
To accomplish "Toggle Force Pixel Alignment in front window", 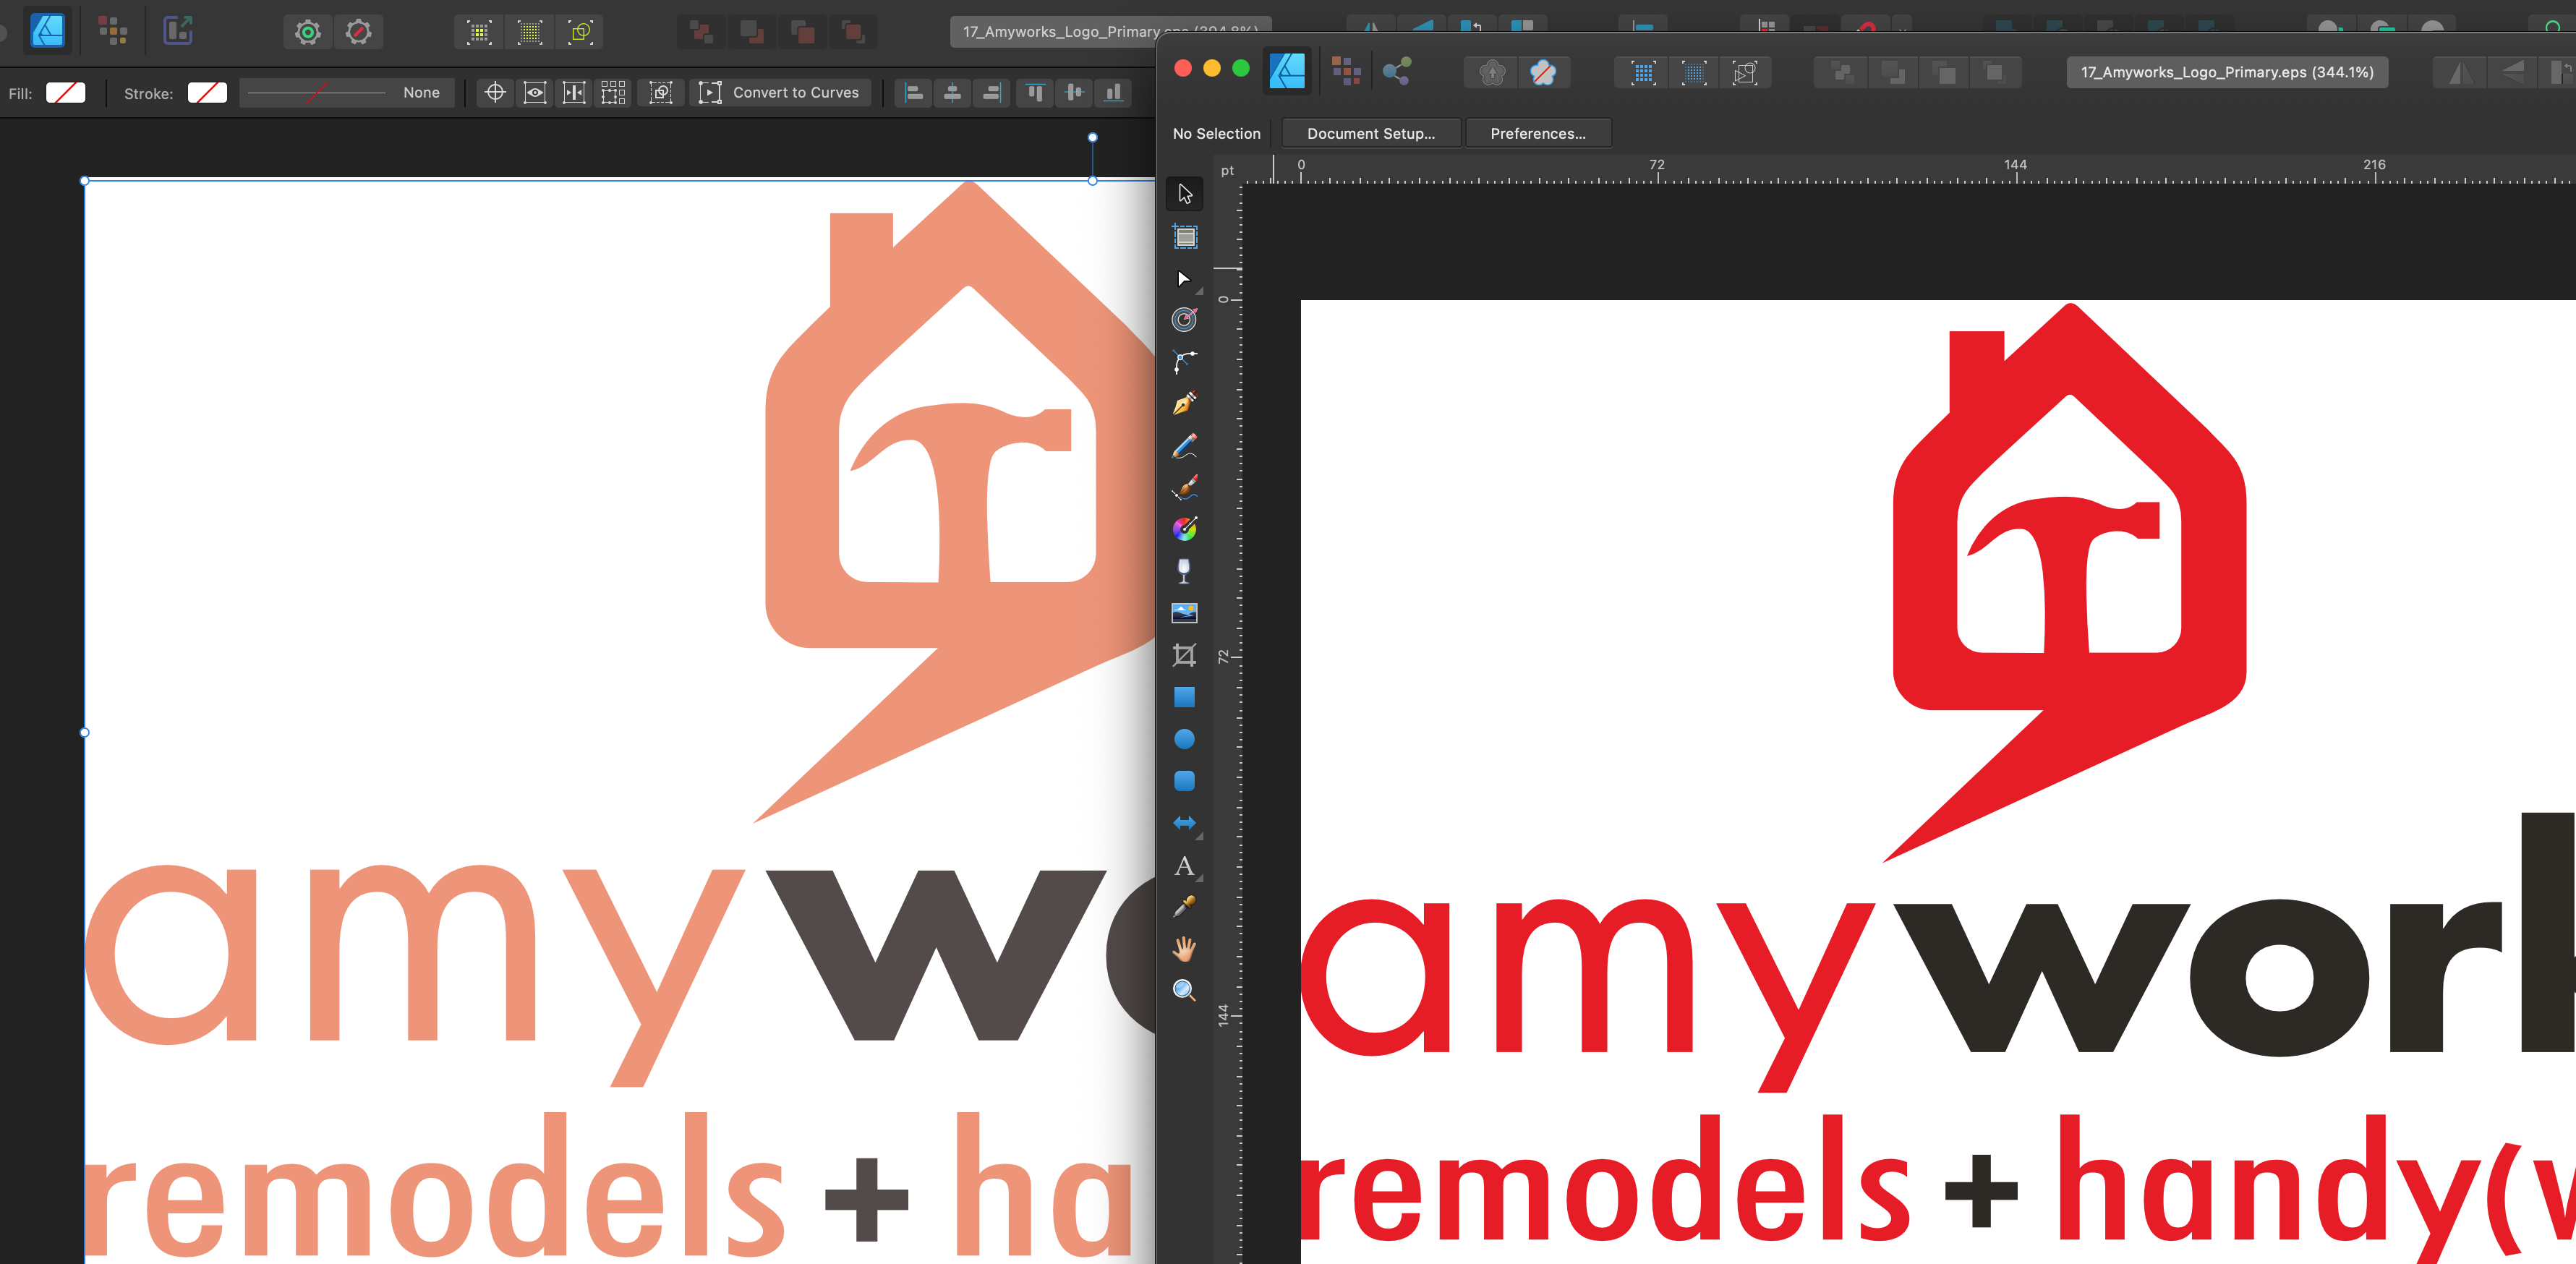I will [1643, 72].
